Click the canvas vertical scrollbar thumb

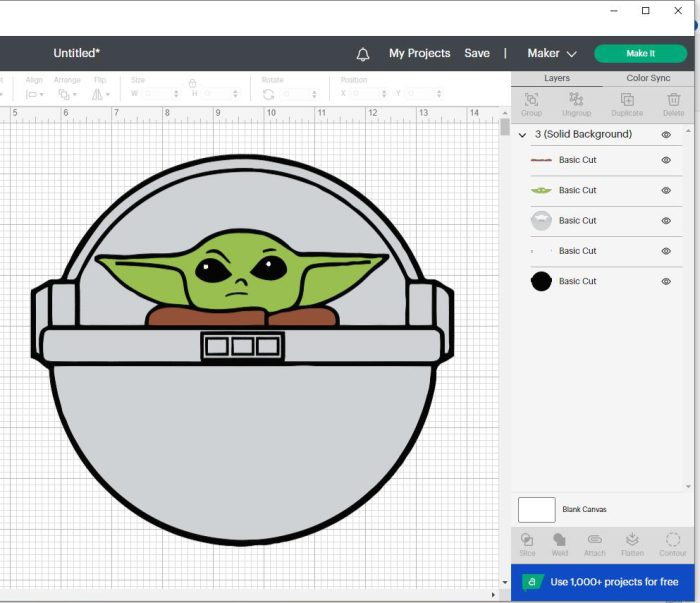(x=505, y=127)
